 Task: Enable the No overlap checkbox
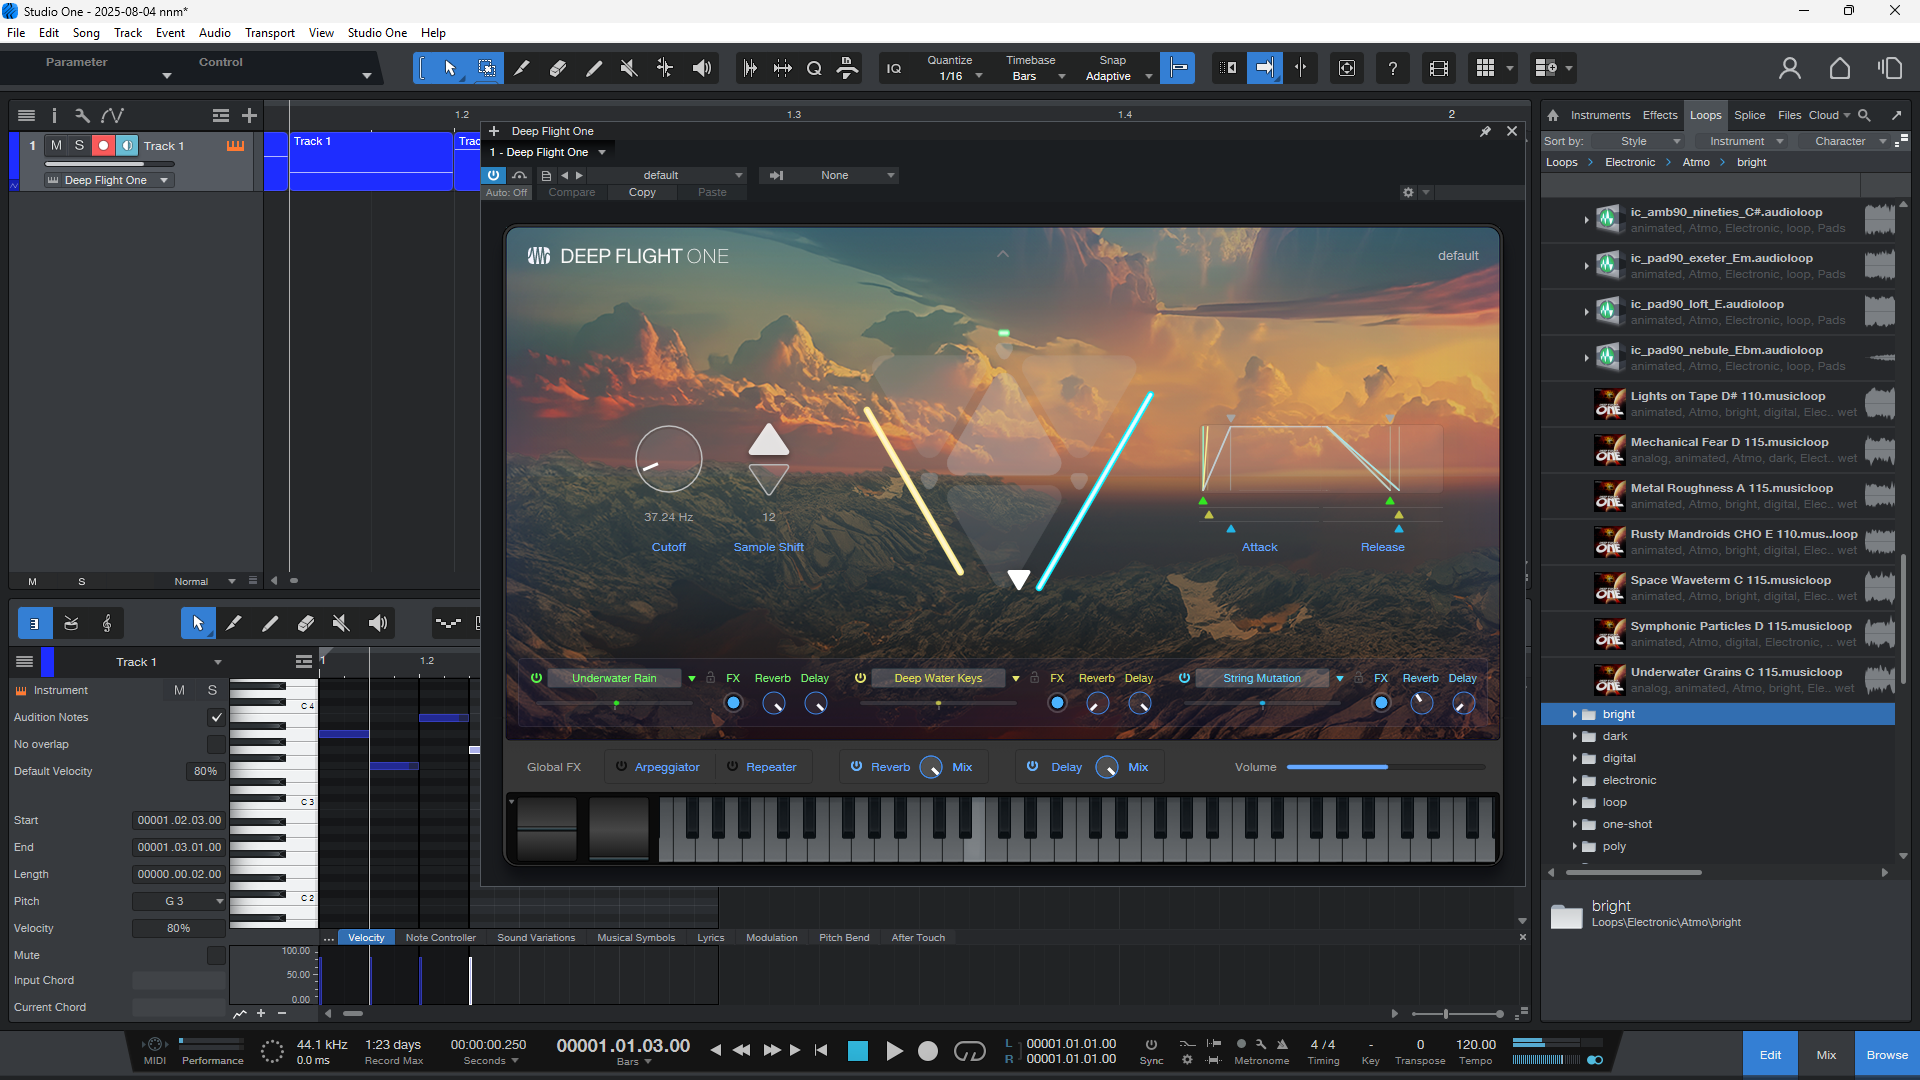click(x=216, y=744)
